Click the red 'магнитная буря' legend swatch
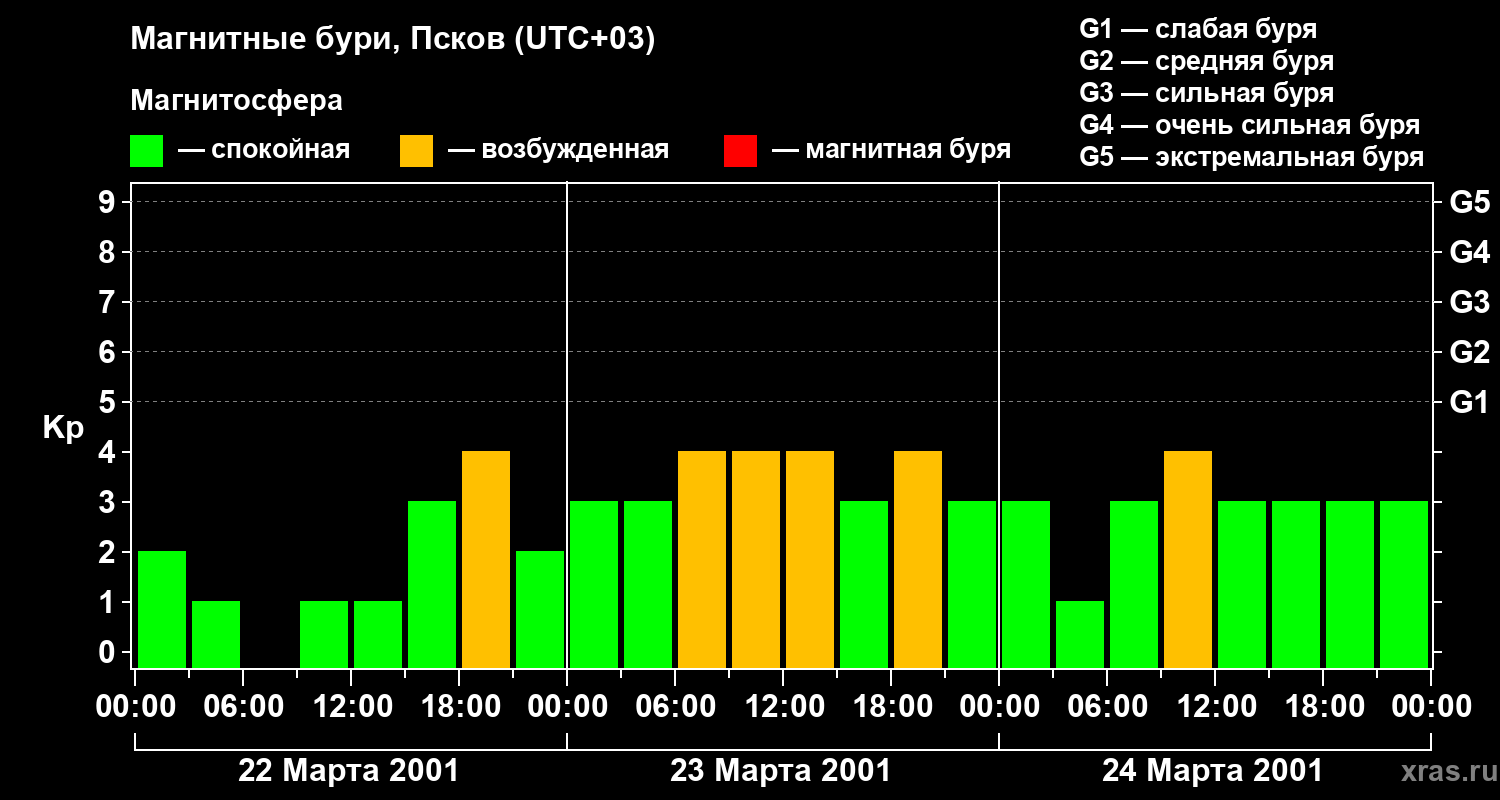The width and height of the screenshot is (1500, 800). point(741,151)
